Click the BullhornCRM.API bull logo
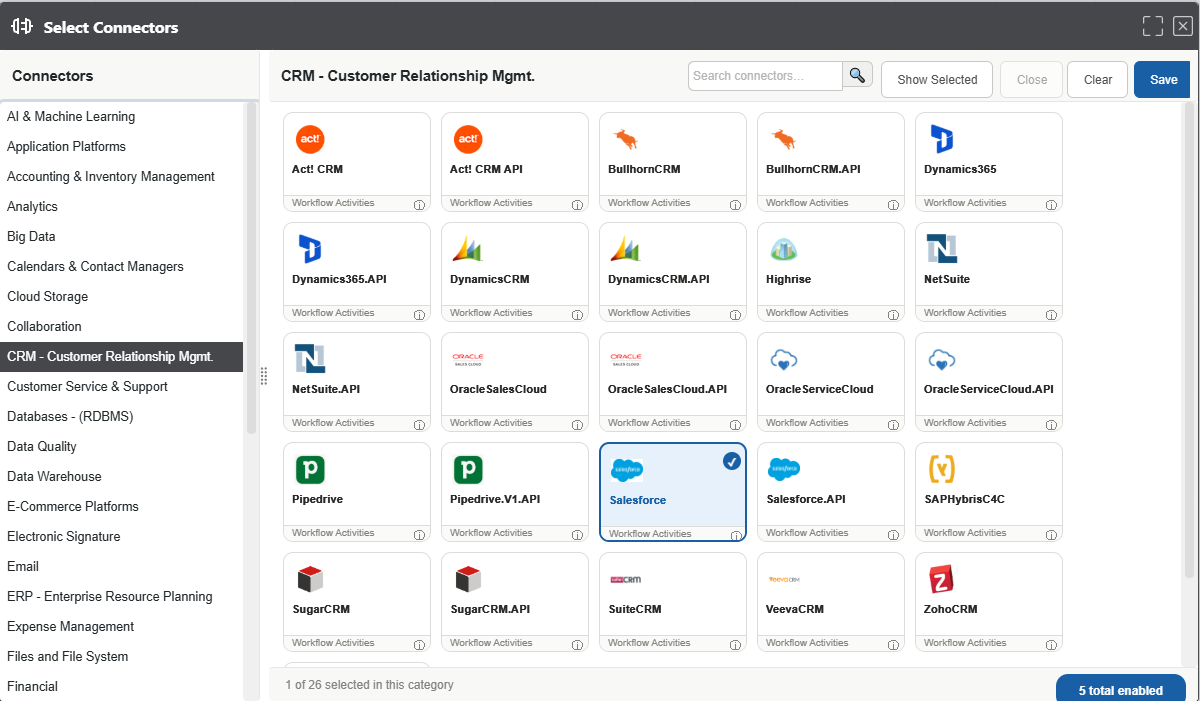Viewport: 1200px width, 701px height. (x=784, y=139)
